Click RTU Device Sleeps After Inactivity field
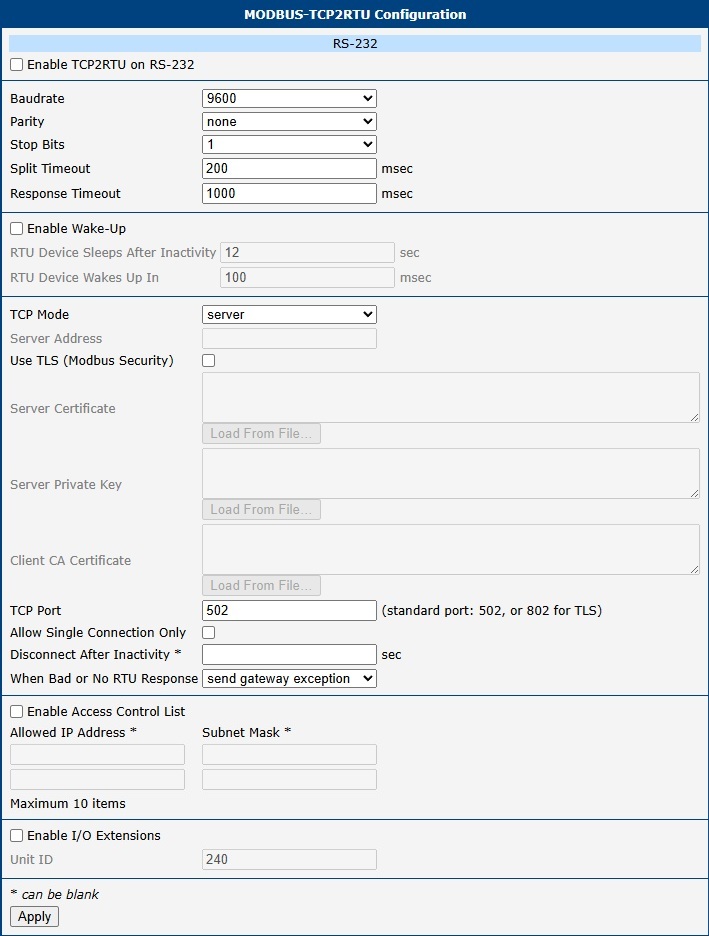The height and width of the screenshot is (936, 709). point(307,253)
